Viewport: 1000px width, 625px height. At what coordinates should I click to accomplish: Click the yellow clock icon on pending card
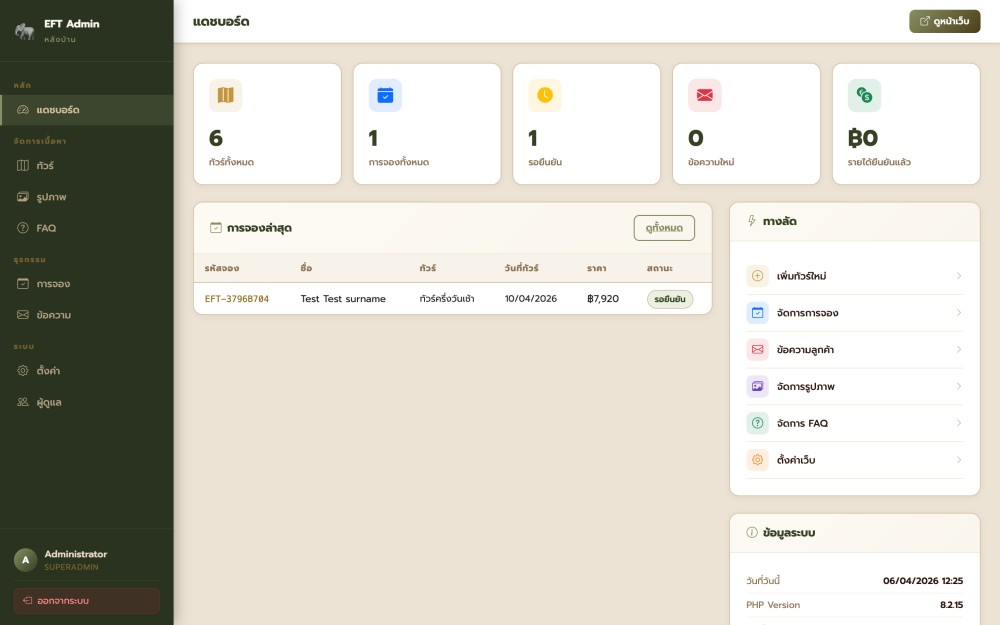[x=545, y=95]
